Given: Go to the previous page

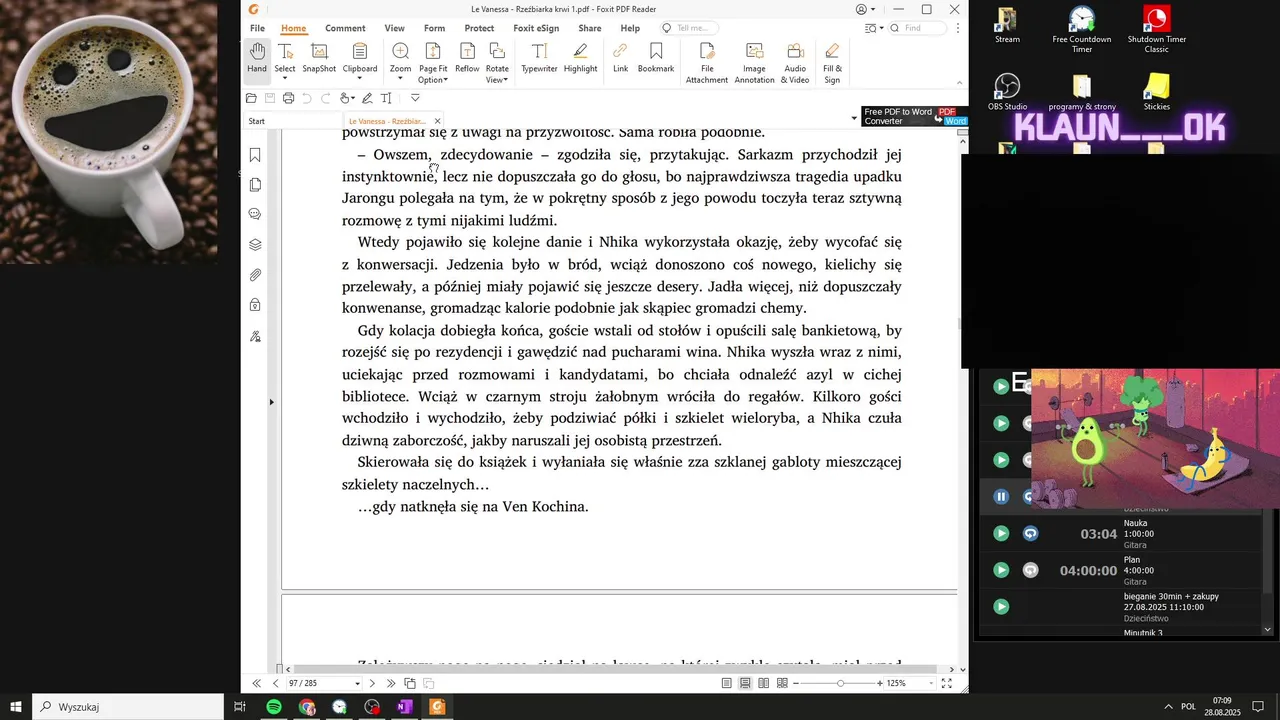Looking at the screenshot, I should [x=276, y=683].
